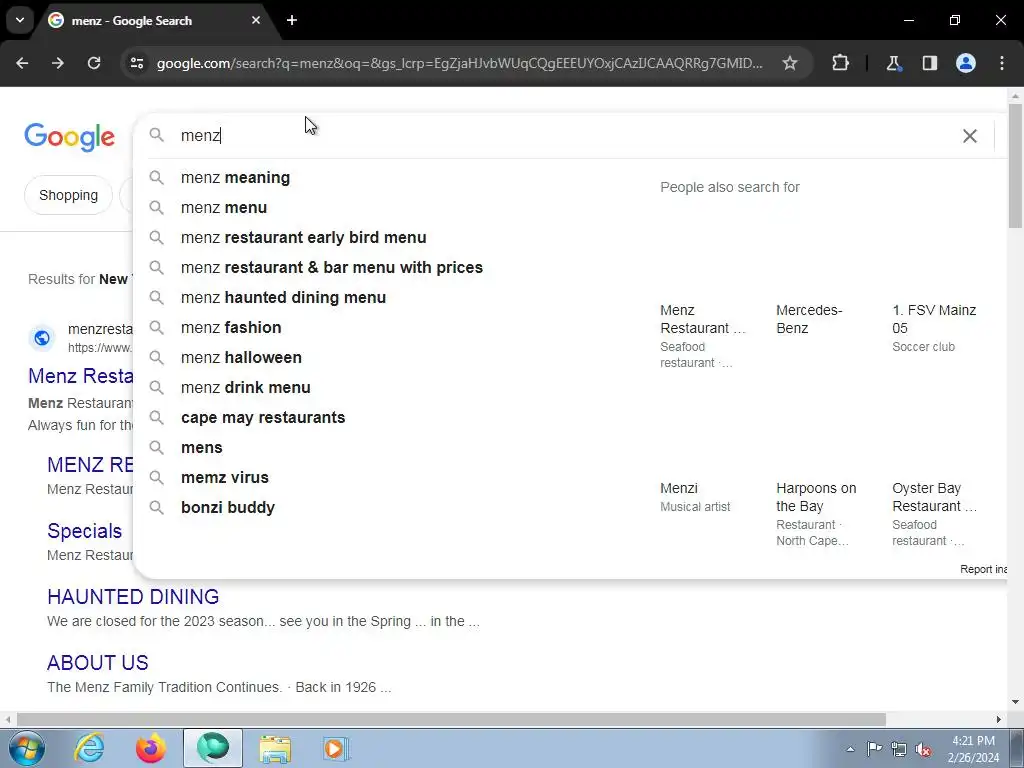Filter results by Shopping
This screenshot has height=768, width=1024.
coord(69,195)
